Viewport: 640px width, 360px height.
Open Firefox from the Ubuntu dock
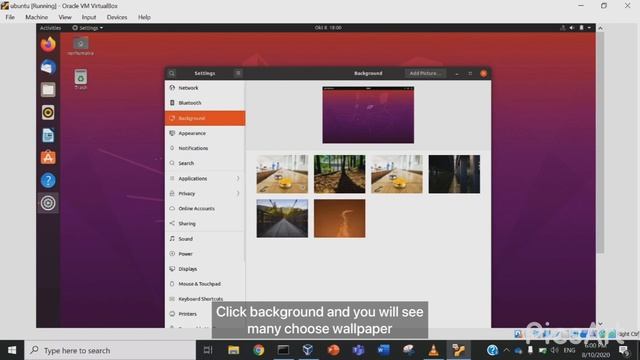click(x=48, y=44)
